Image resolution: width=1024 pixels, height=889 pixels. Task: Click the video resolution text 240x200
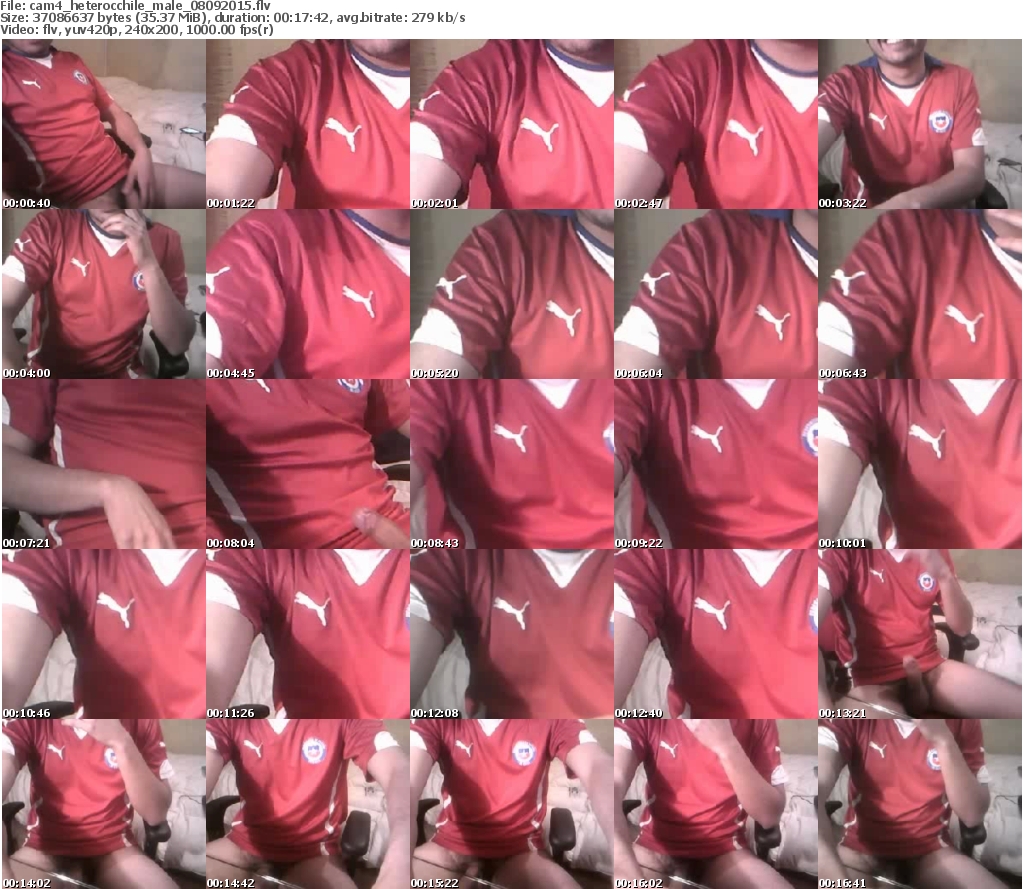pos(151,29)
